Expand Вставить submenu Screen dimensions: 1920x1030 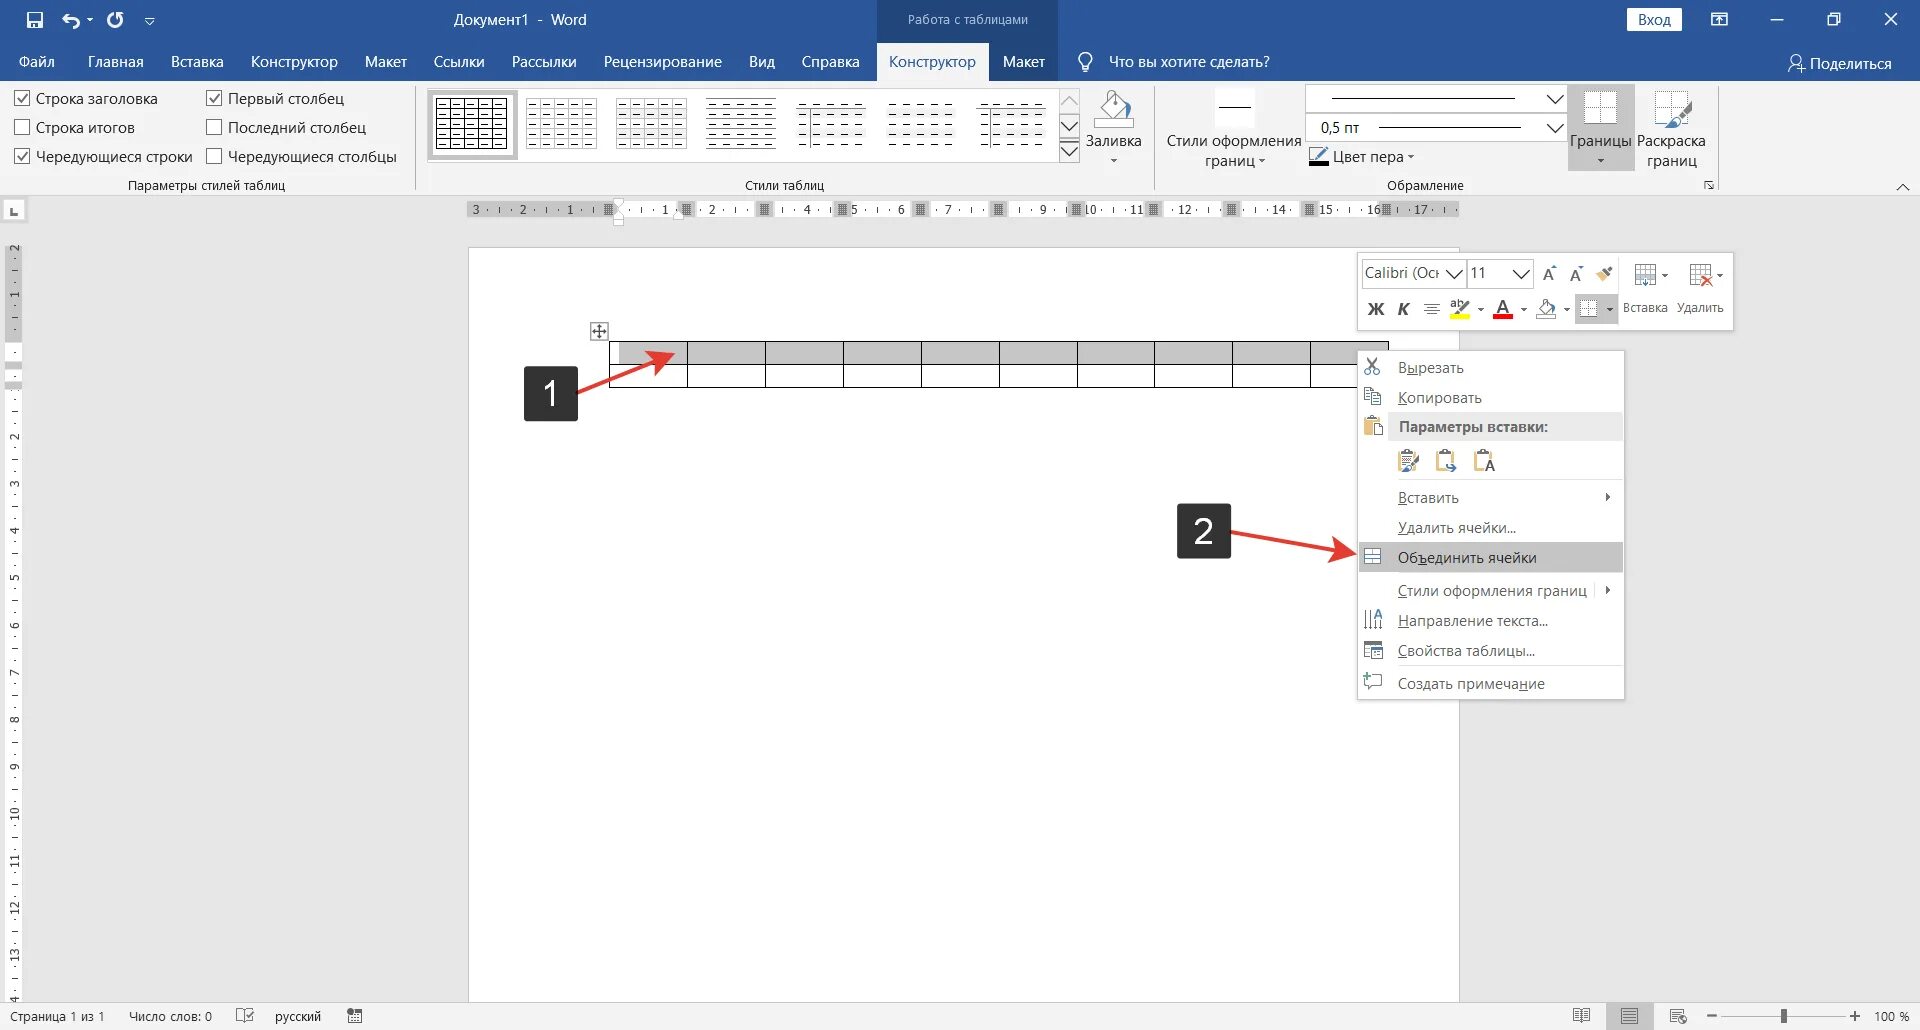(x=1490, y=498)
